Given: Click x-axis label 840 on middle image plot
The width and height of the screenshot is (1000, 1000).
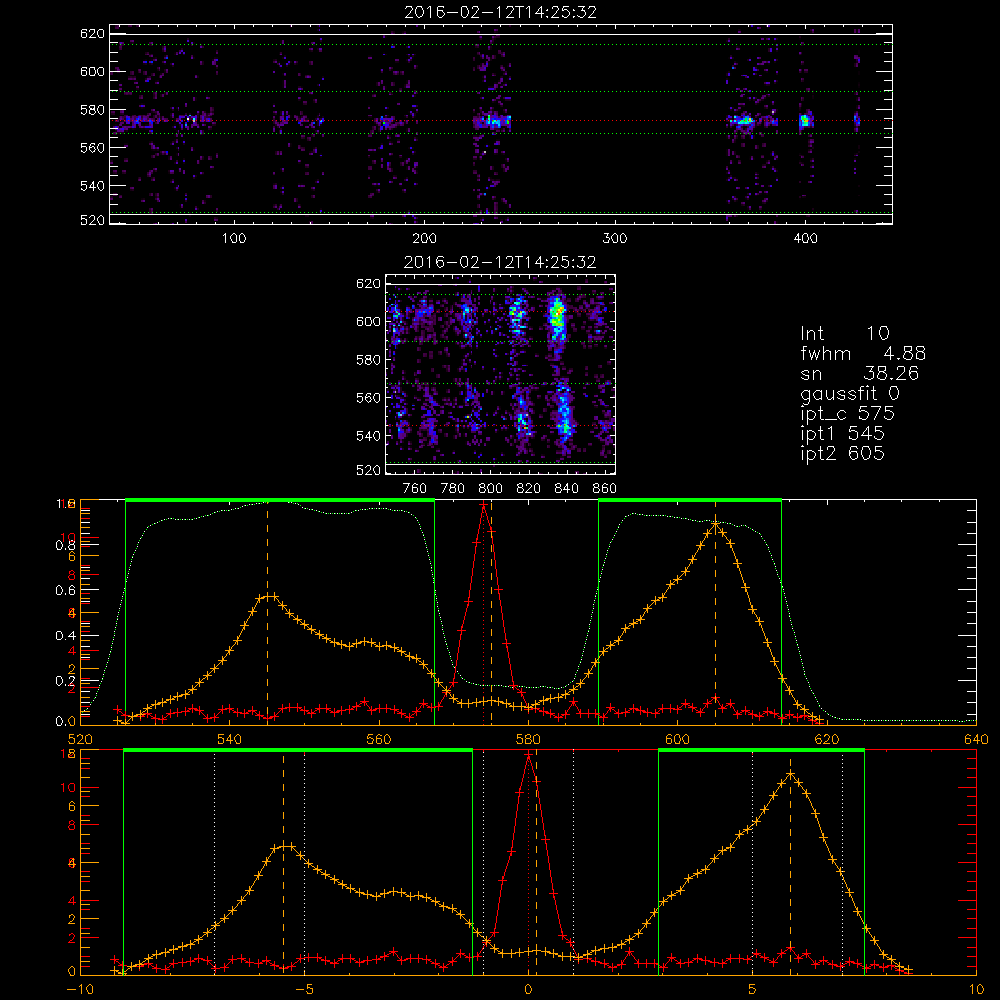Looking at the screenshot, I should click(566, 489).
